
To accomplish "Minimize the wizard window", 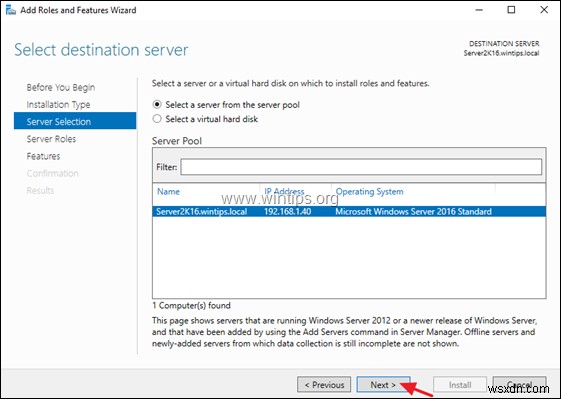I will pos(479,10).
